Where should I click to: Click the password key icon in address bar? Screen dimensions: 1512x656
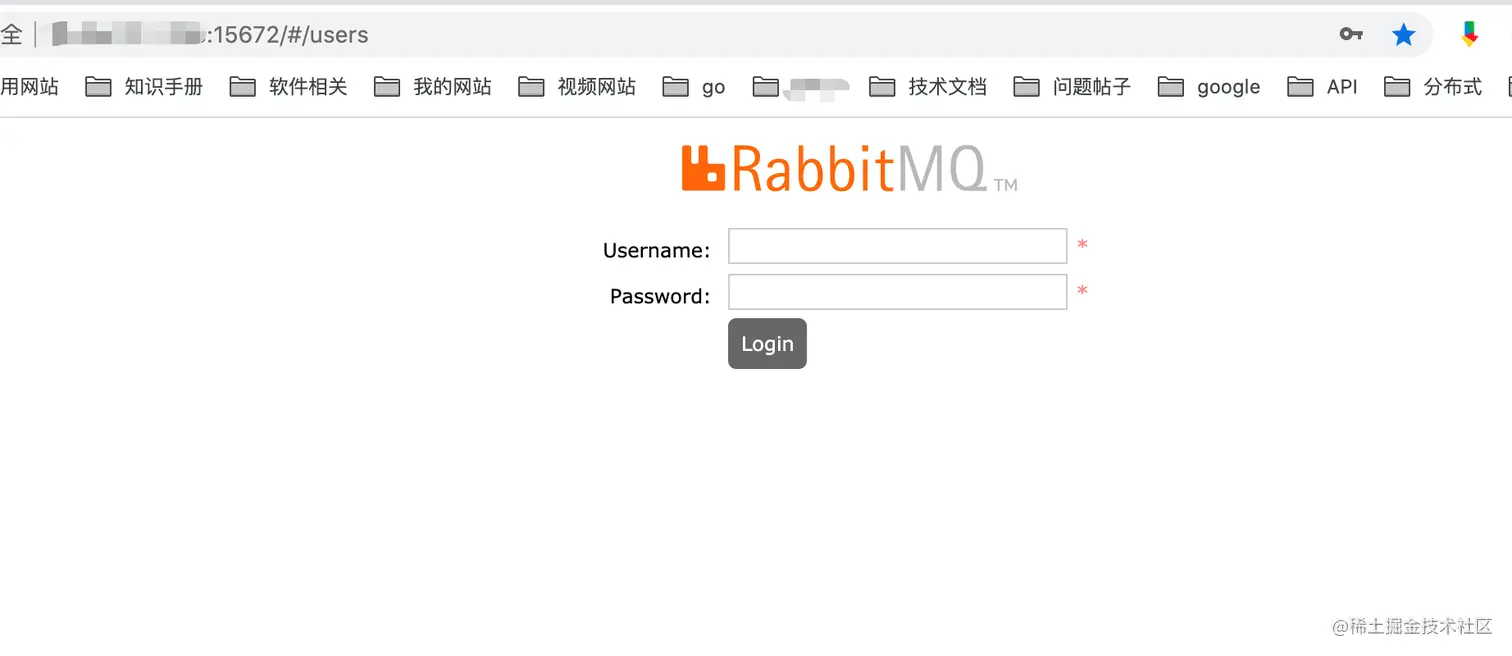coord(1351,34)
